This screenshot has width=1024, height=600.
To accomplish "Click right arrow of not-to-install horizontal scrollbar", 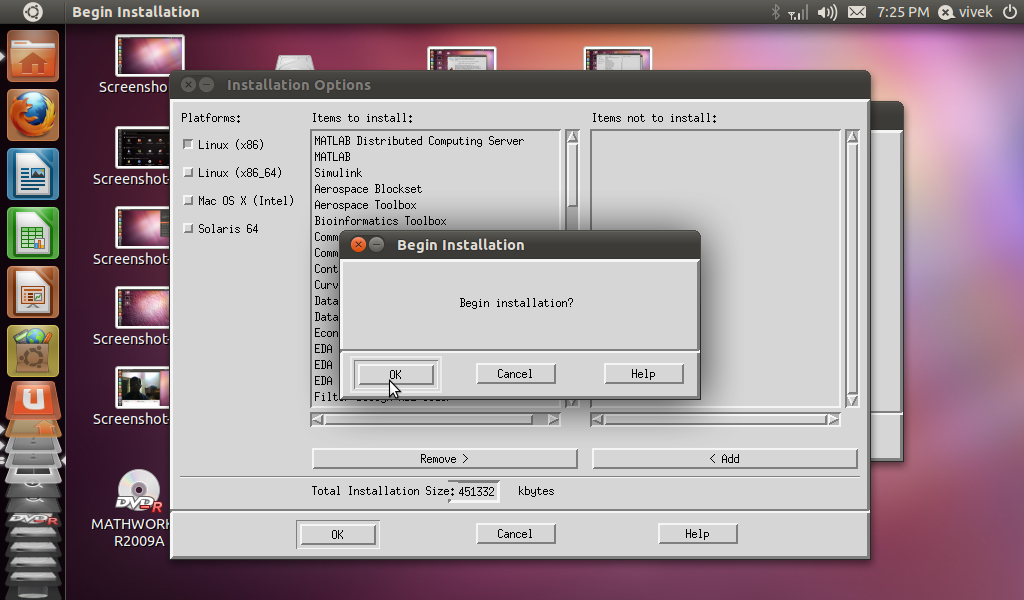I will coord(833,420).
